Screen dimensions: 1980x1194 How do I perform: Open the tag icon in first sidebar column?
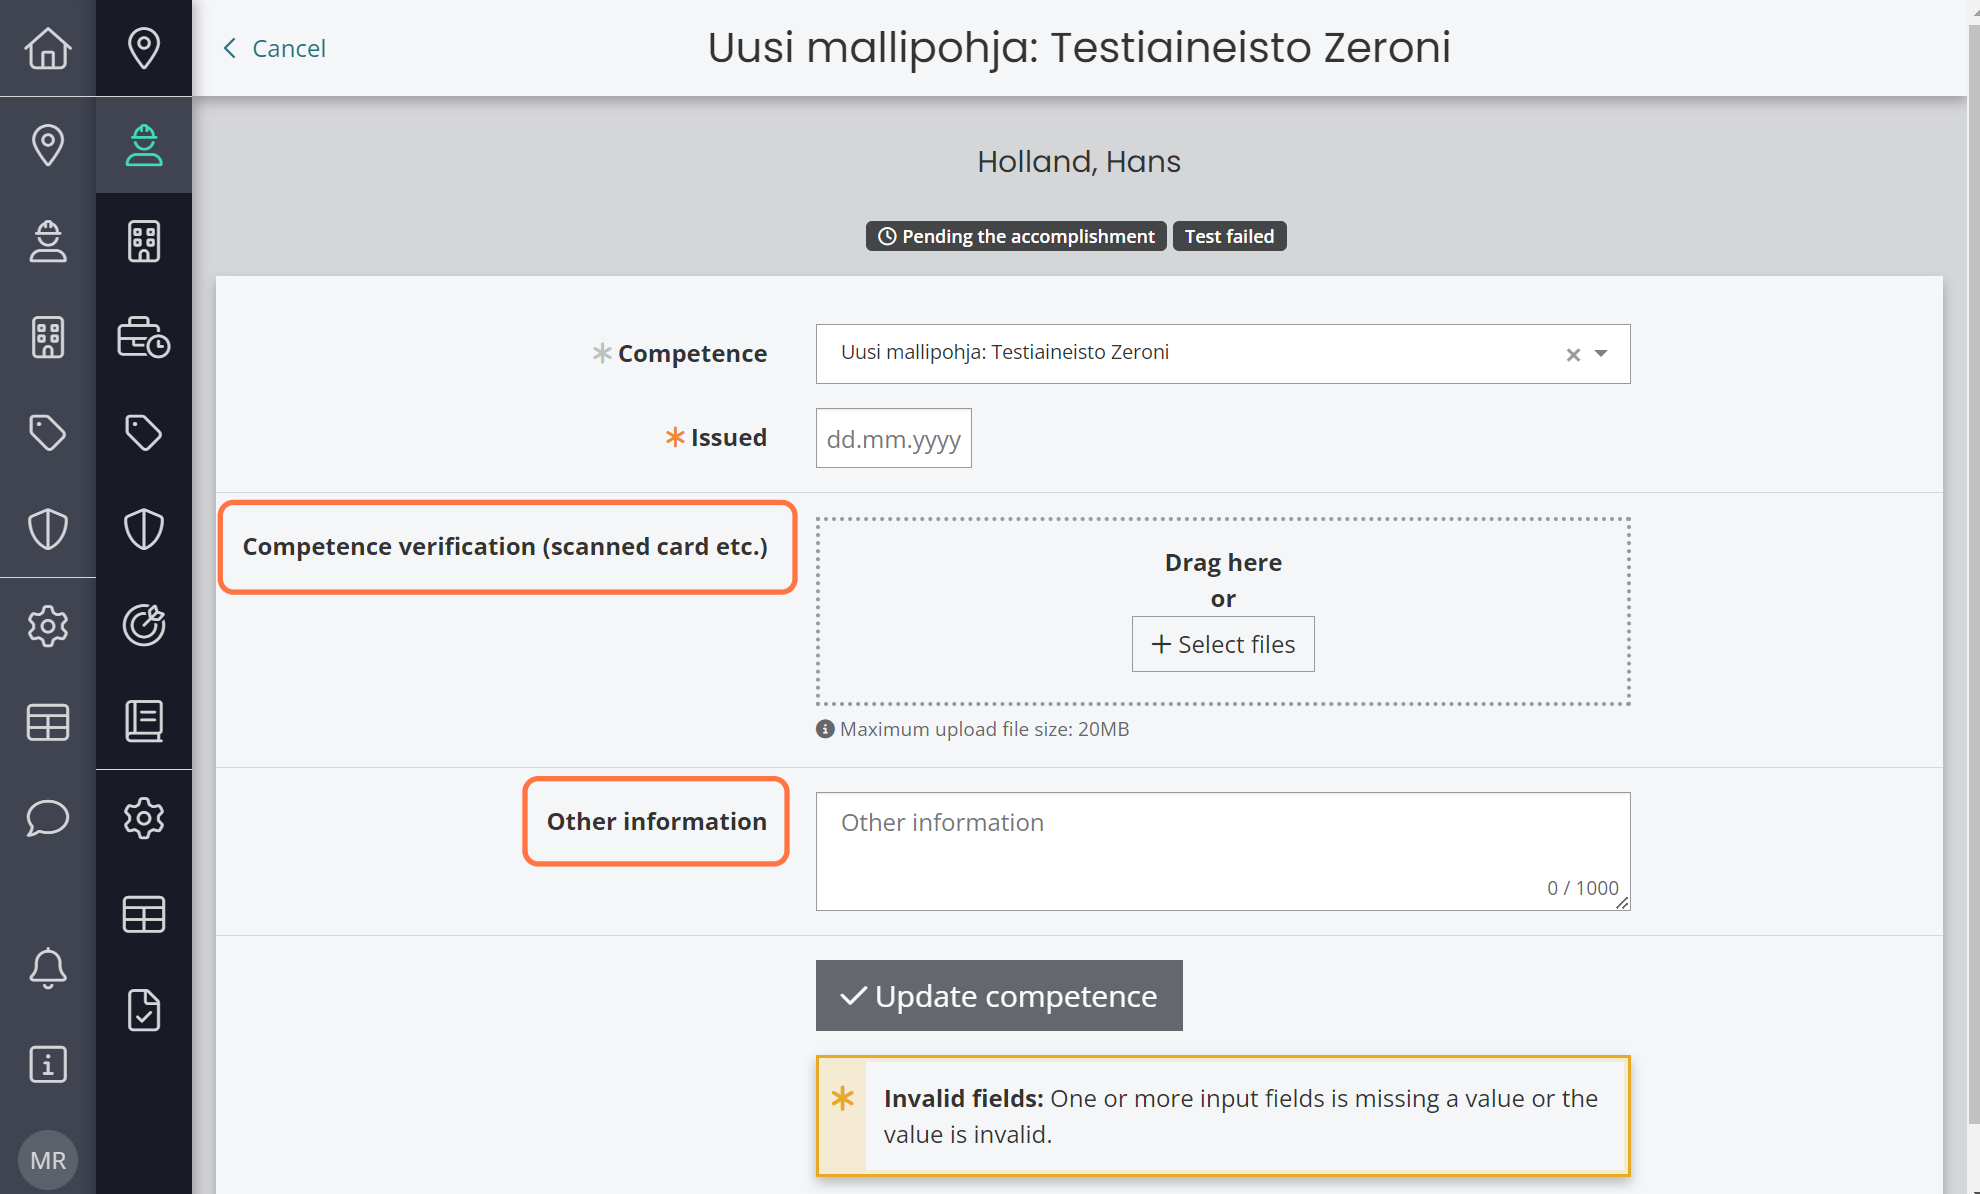(48, 433)
